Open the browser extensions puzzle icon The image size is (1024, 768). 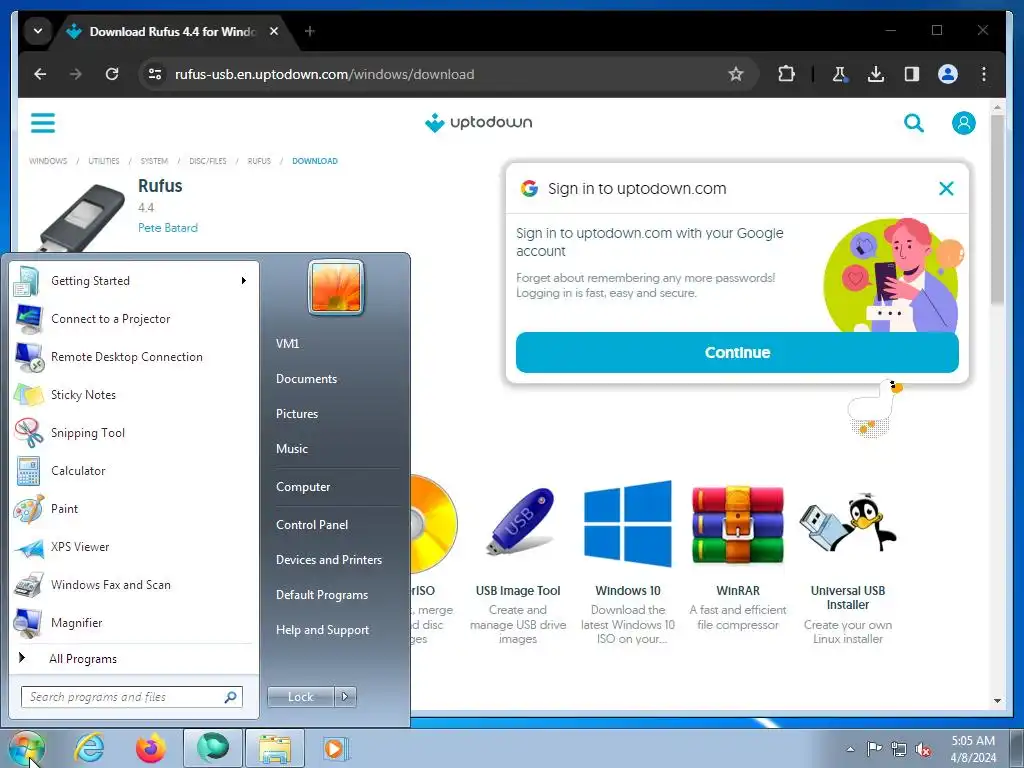click(786, 74)
